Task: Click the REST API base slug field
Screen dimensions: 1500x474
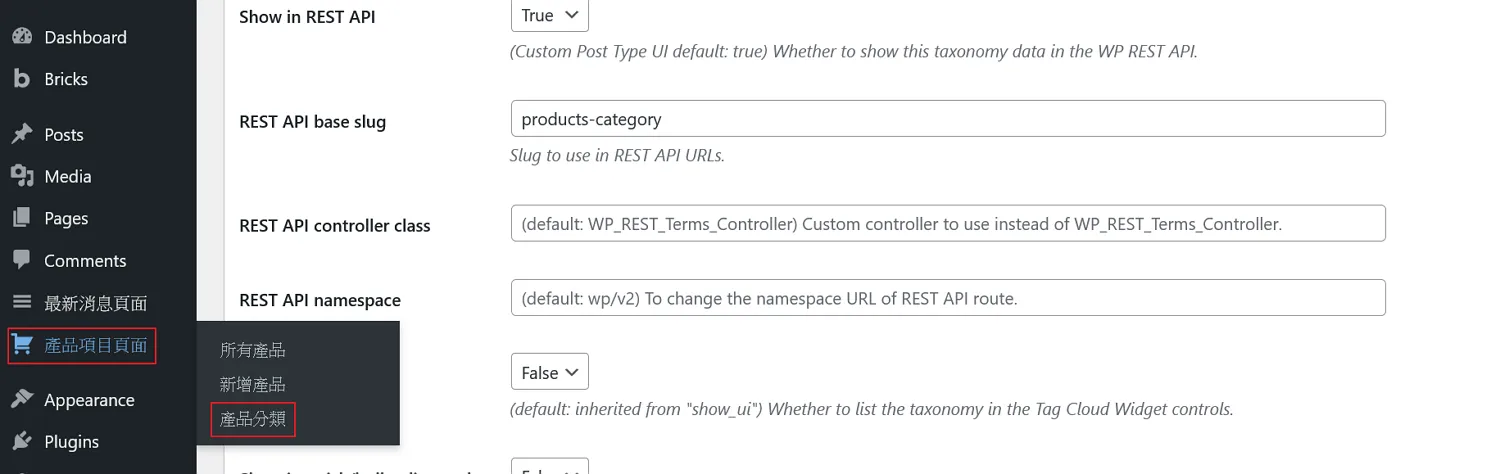Action: 947,119
